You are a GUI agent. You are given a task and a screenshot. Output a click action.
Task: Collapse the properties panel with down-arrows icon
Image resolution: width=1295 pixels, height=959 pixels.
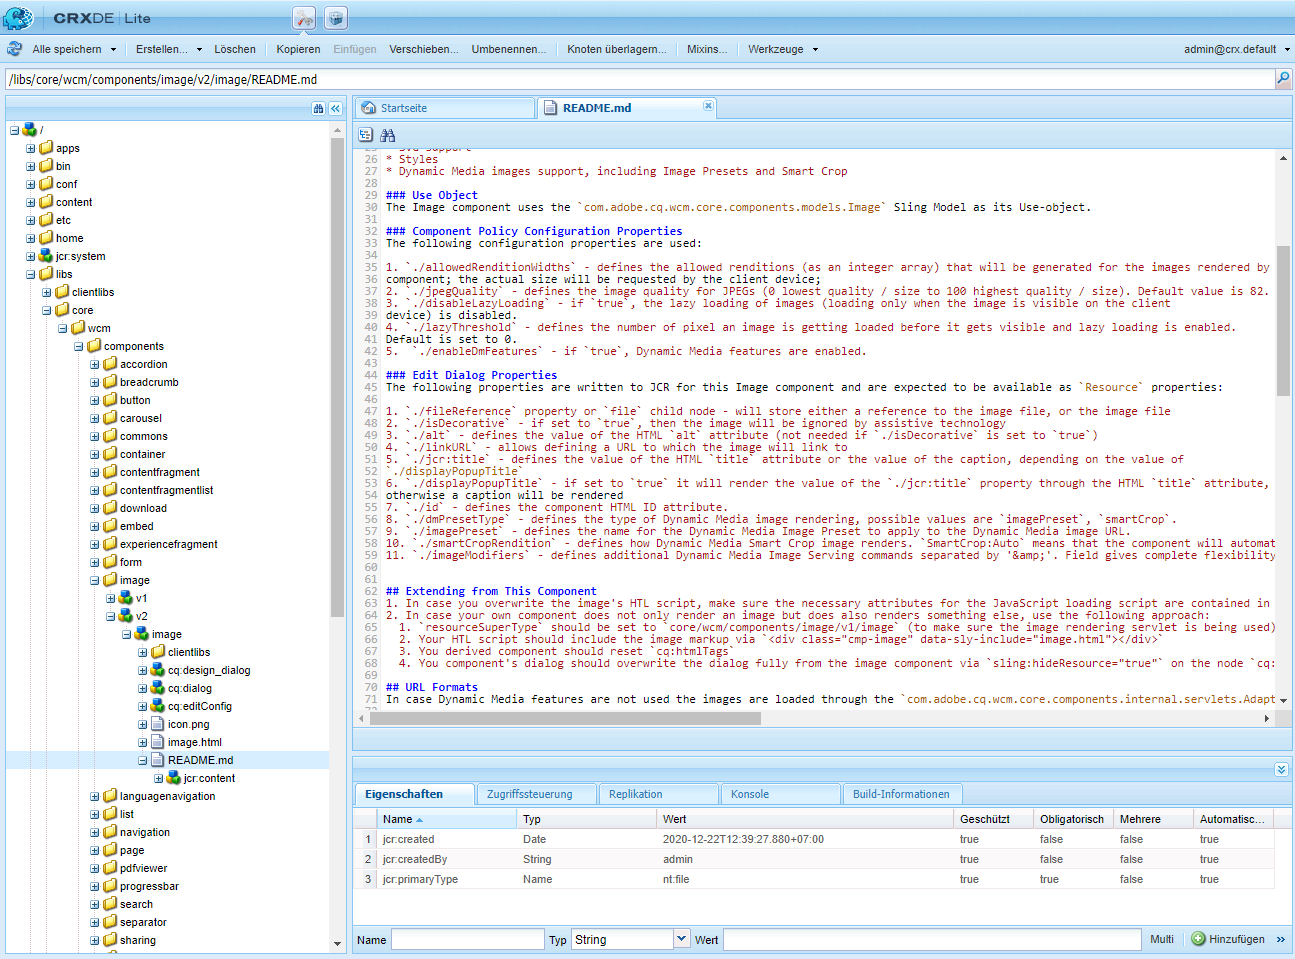(x=1281, y=769)
